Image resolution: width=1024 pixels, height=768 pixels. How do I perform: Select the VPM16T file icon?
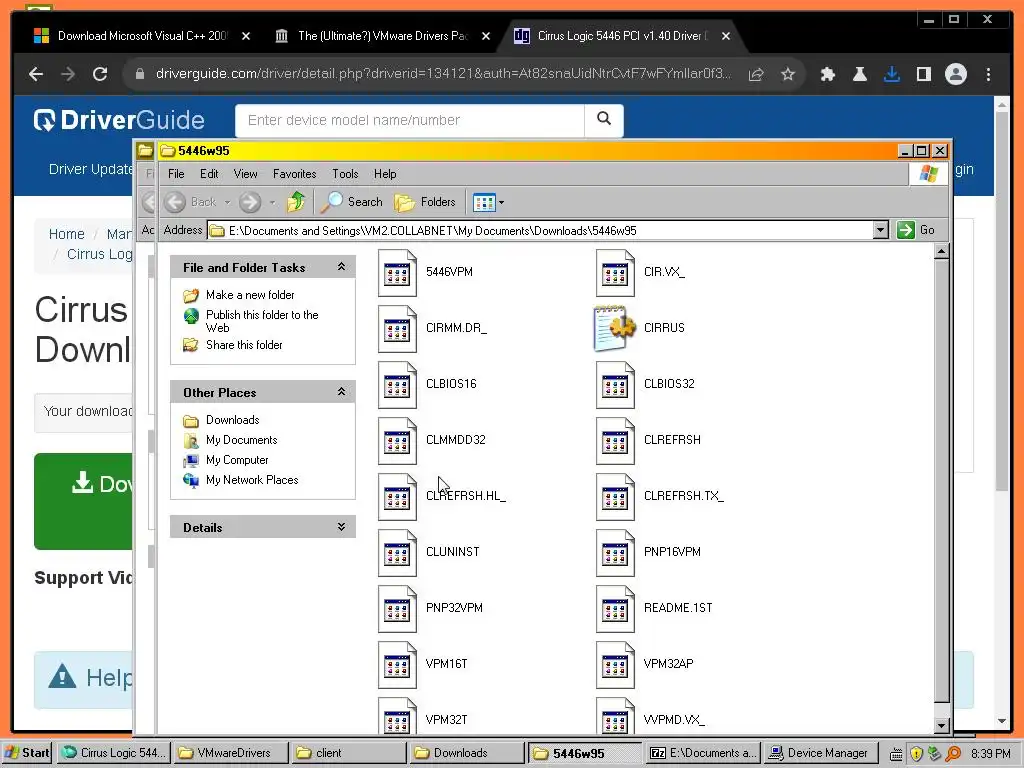pyautogui.click(x=397, y=666)
